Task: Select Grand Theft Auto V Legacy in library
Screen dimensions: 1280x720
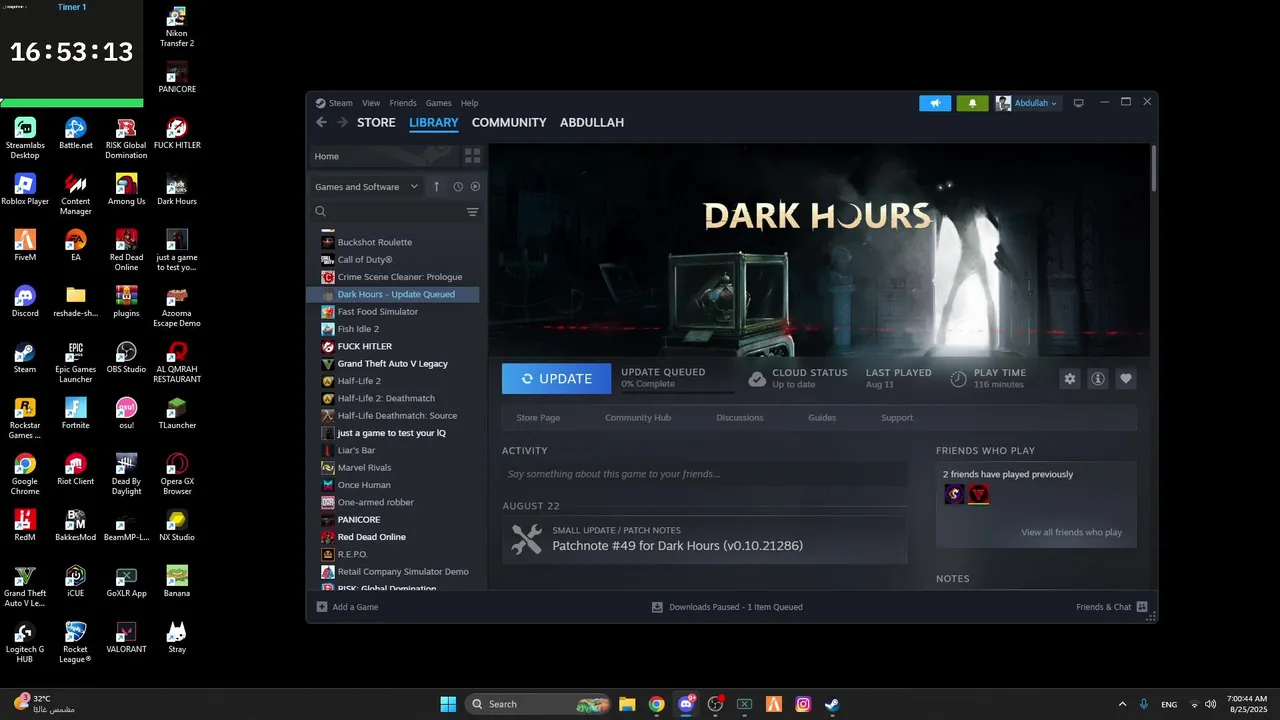Action: tap(393, 364)
